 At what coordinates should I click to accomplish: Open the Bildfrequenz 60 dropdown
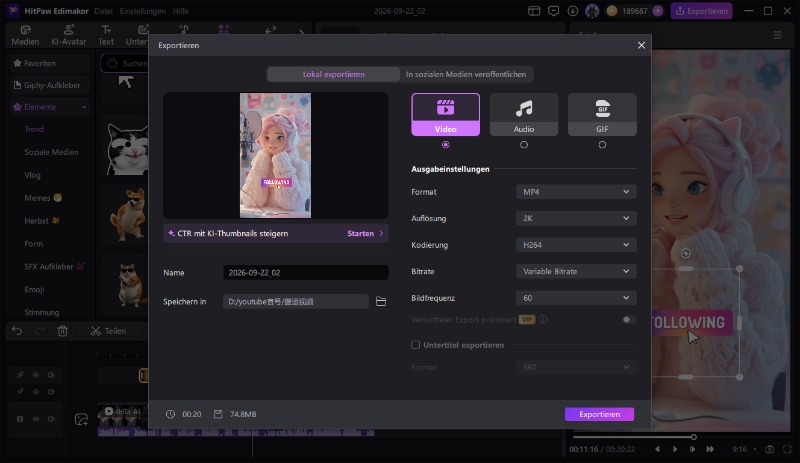coord(576,298)
